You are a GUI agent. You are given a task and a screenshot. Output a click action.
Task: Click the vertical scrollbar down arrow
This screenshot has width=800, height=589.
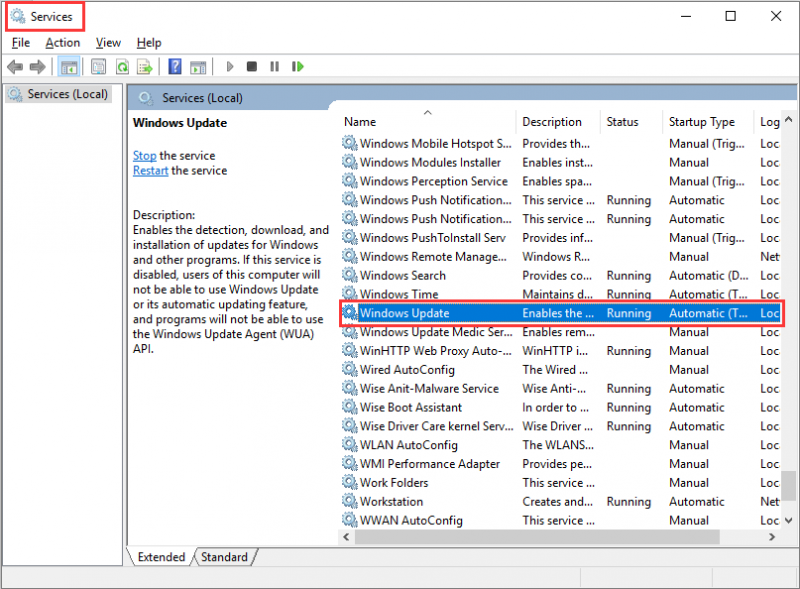pyautogui.click(x=789, y=521)
